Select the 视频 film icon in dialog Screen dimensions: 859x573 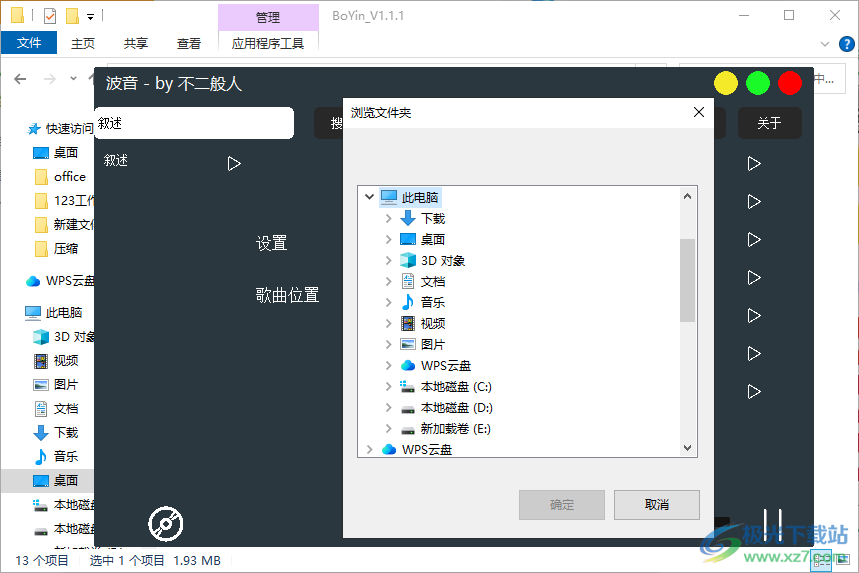408,323
